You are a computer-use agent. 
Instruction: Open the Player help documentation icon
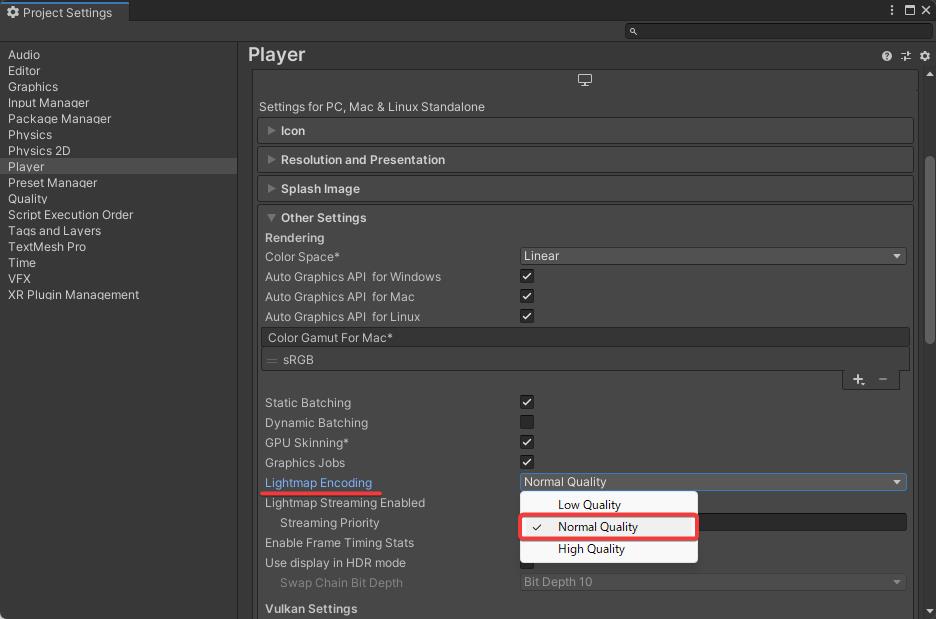(886, 56)
